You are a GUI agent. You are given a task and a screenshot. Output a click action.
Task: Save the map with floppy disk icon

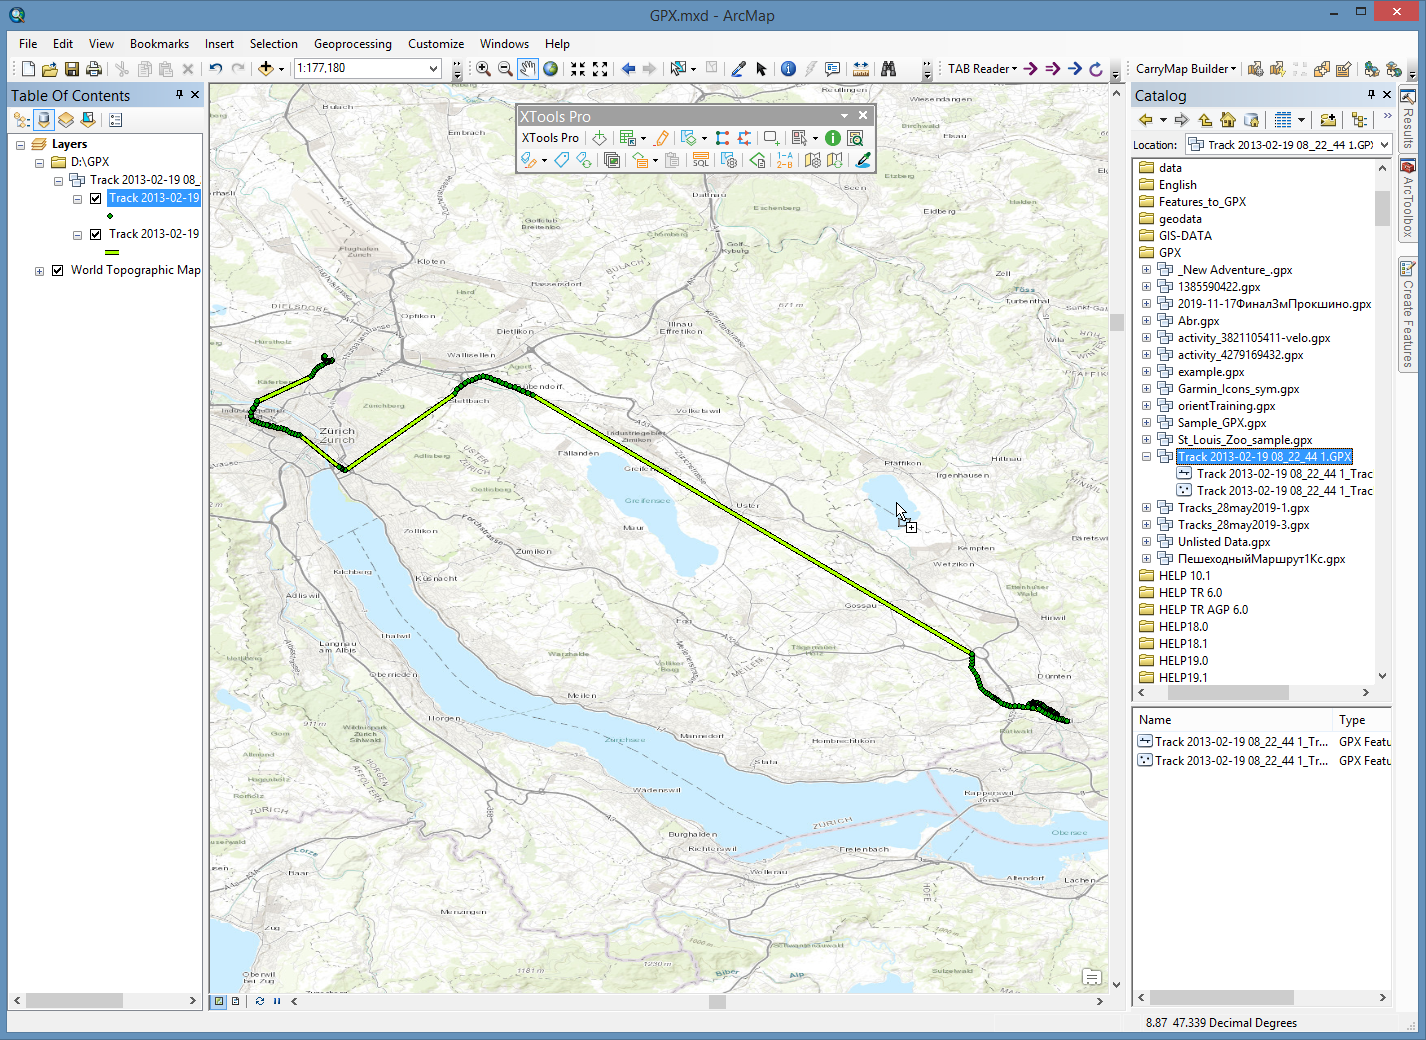pyautogui.click(x=72, y=69)
